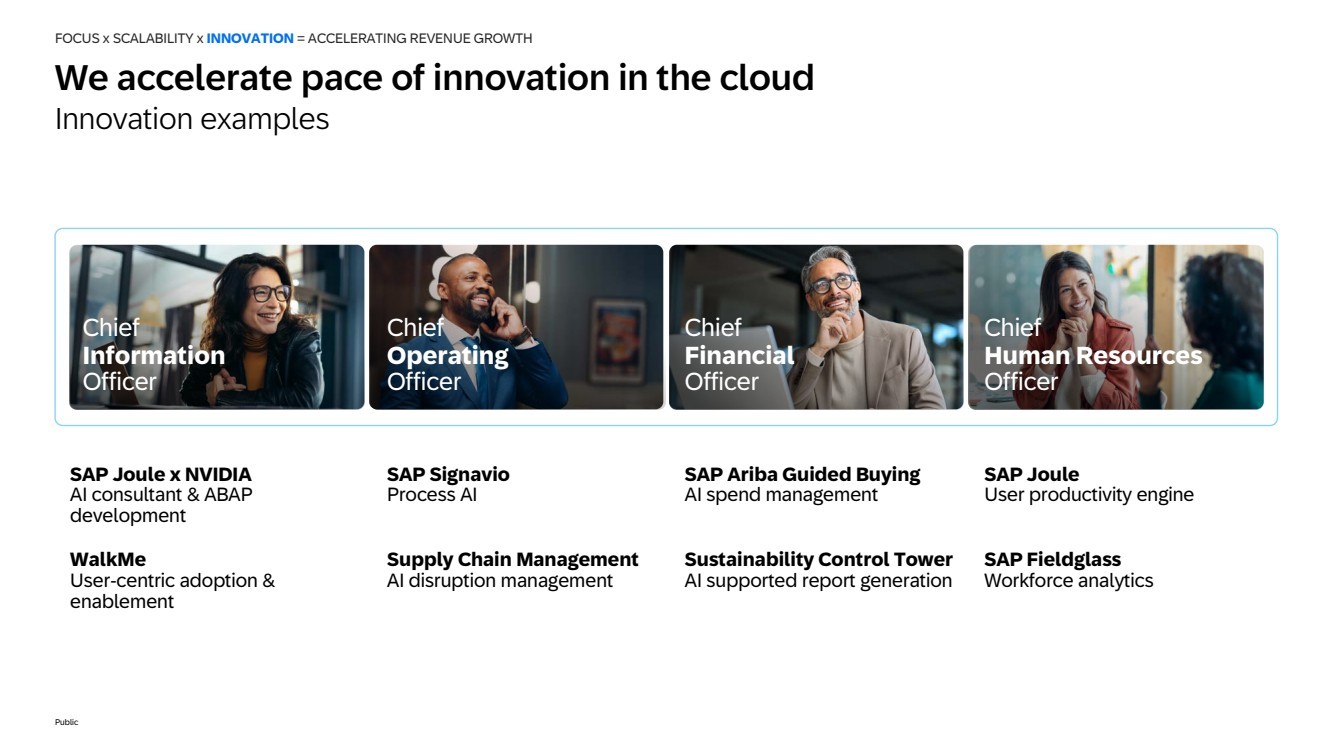Open the Chief Financial Officer photo card
This screenshot has height=749, width=1333.
815,327
